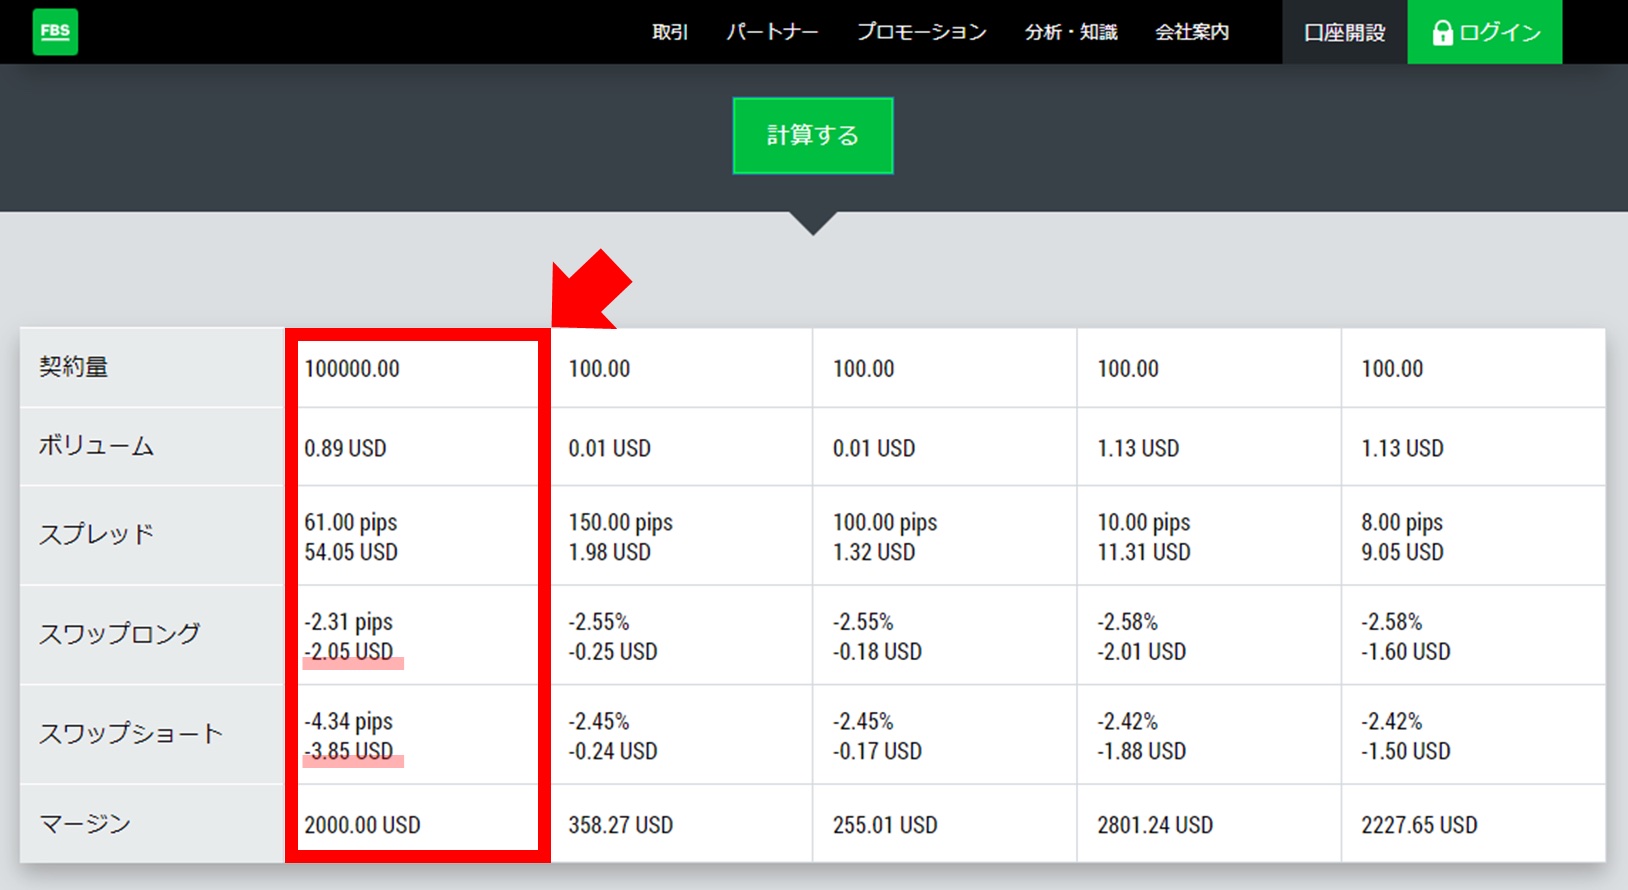Image resolution: width=1628 pixels, height=890 pixels.
Task: Click the -2.01 USD swap long value
Action: (1141, 652)
